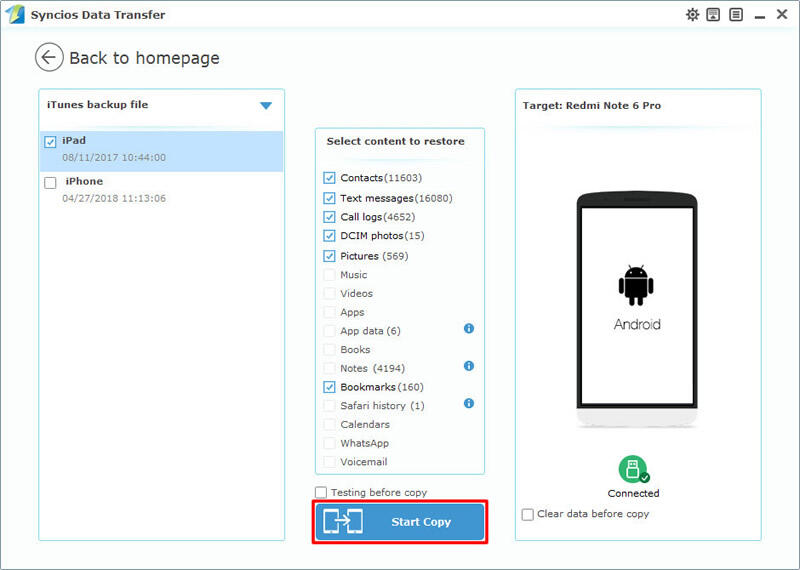Click the Back to homepage link
Viewport: 800px width, 570px height.
pos(144,58)
